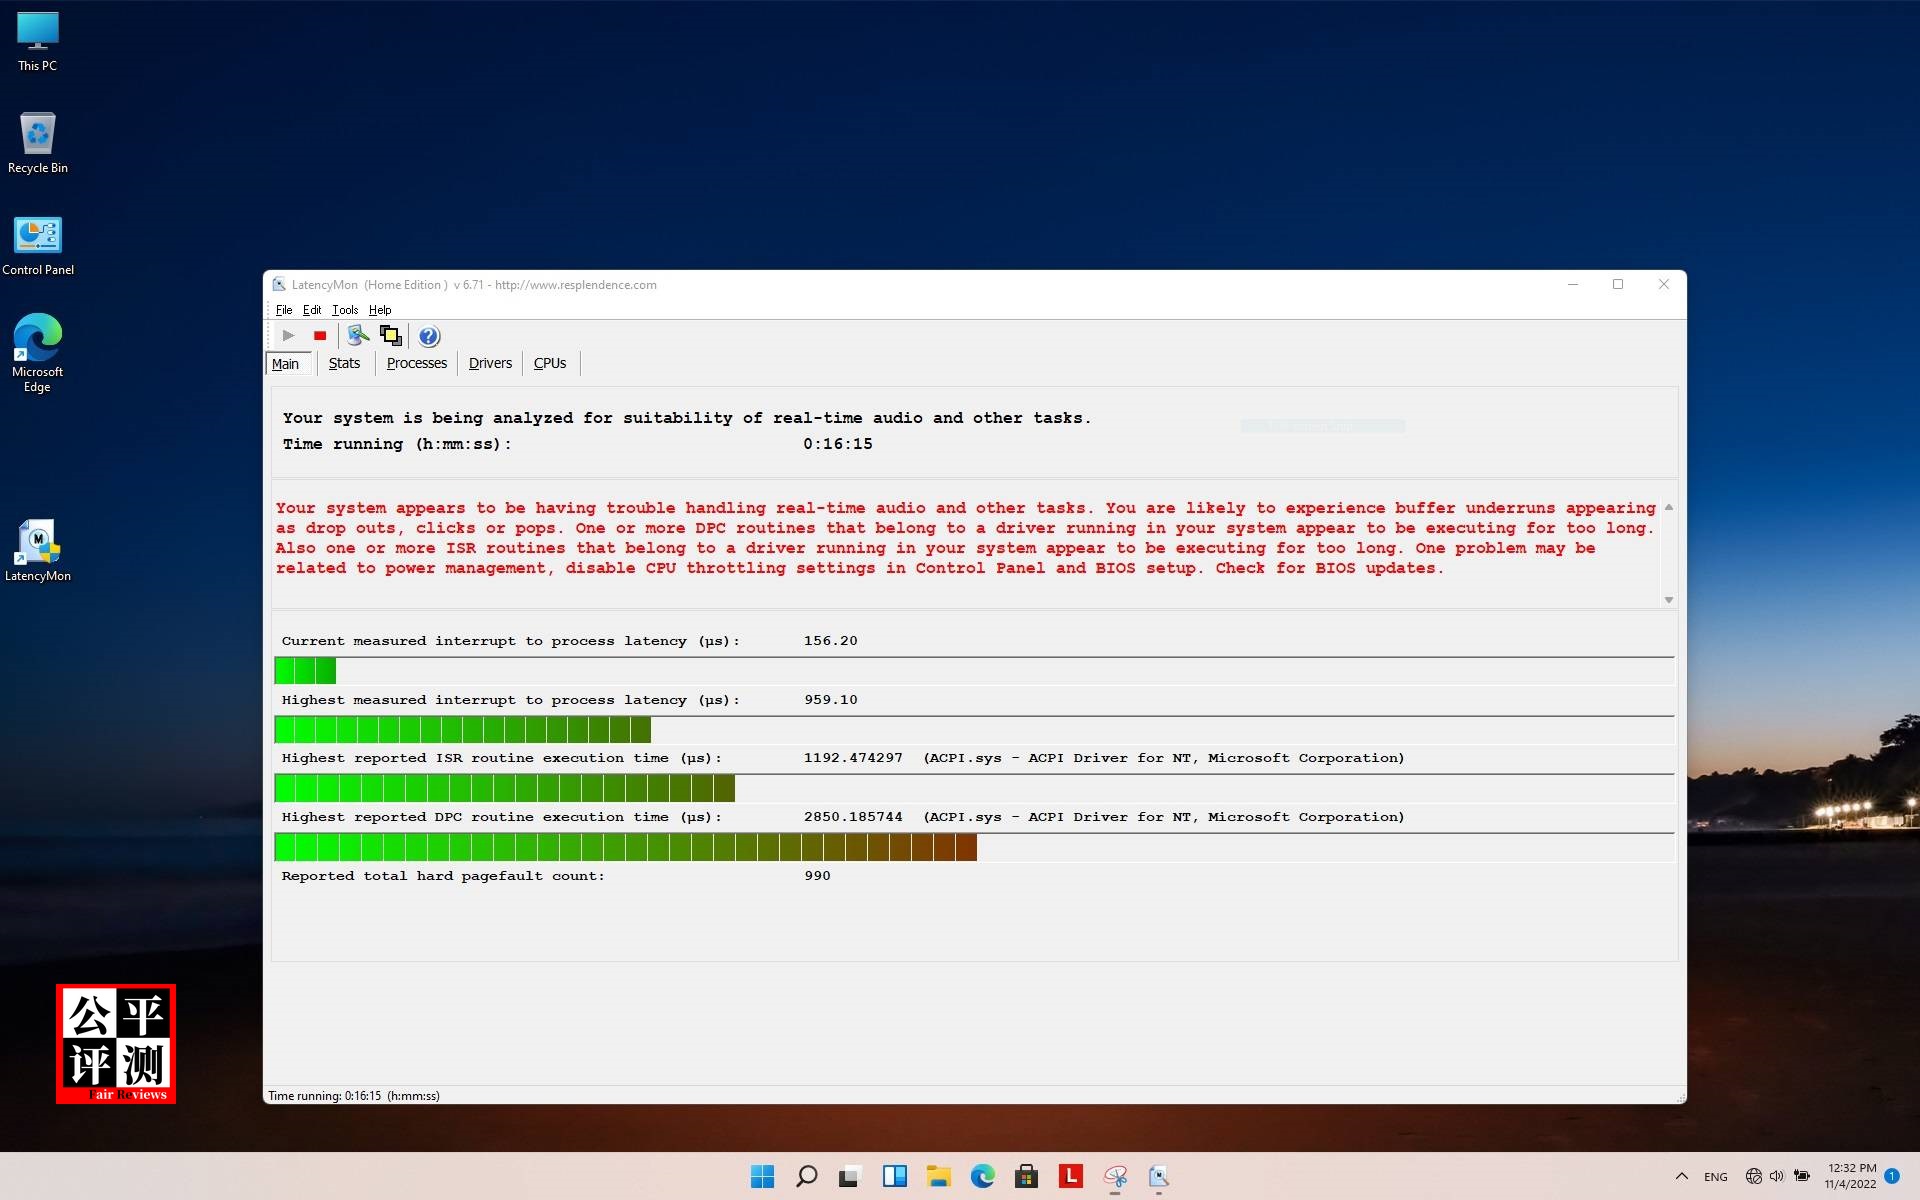The height and width of the screenshot is (1200, 1920).
Task: Switch to the Drivers tab
Action: pyautogui.click(x=490, y=363)
